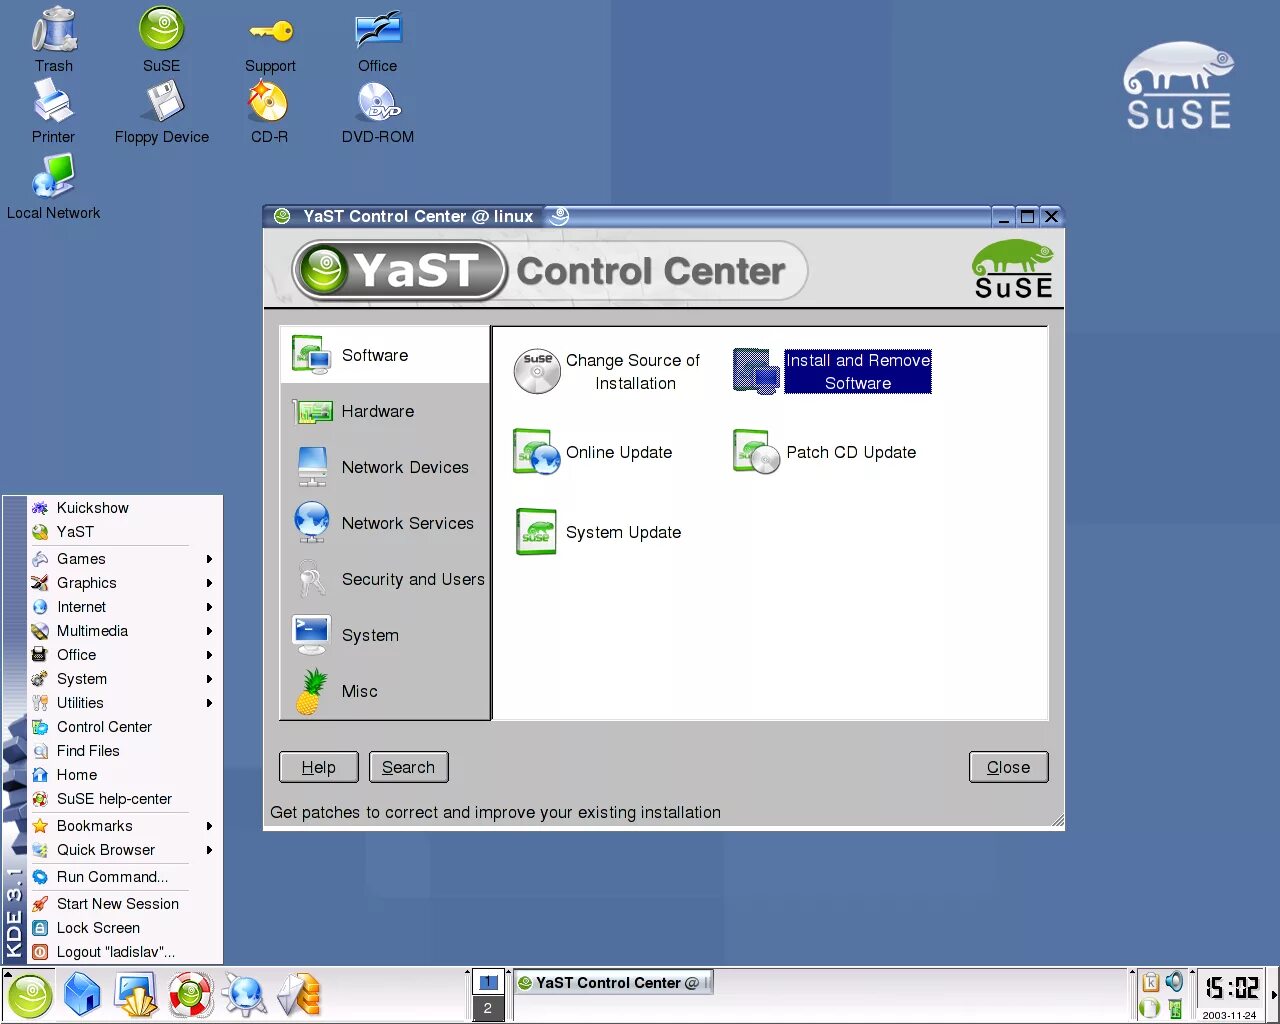The height and width of the screenshot is (1024, 1280).
Task: Open the web browser globe icon in panel
Action: [244, 995]
